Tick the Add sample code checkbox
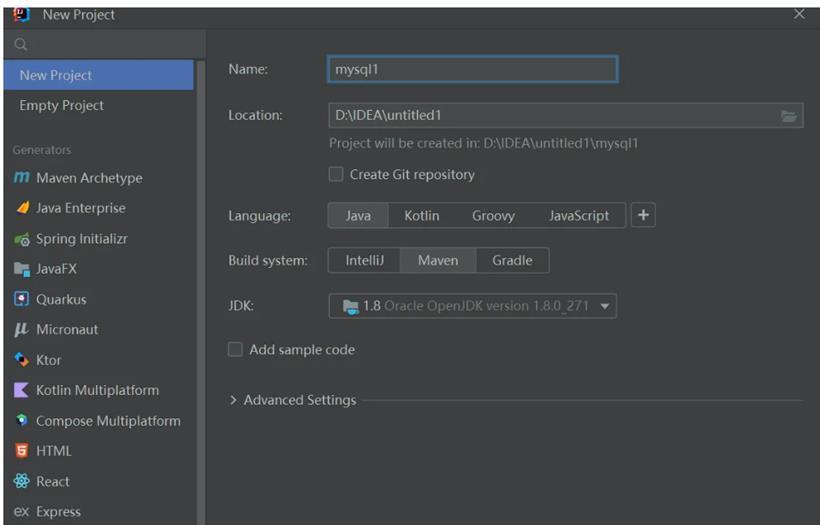This screenshot has height=525, width=820. (x=235, y=349)
